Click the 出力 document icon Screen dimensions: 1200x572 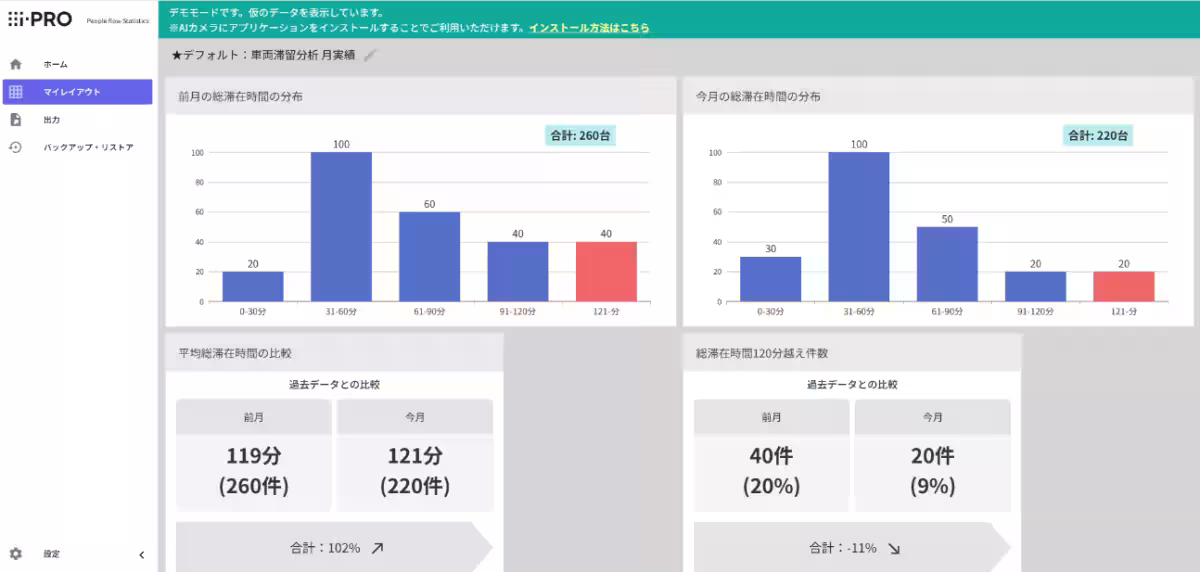pyautogui.click(x=15, y=120)
